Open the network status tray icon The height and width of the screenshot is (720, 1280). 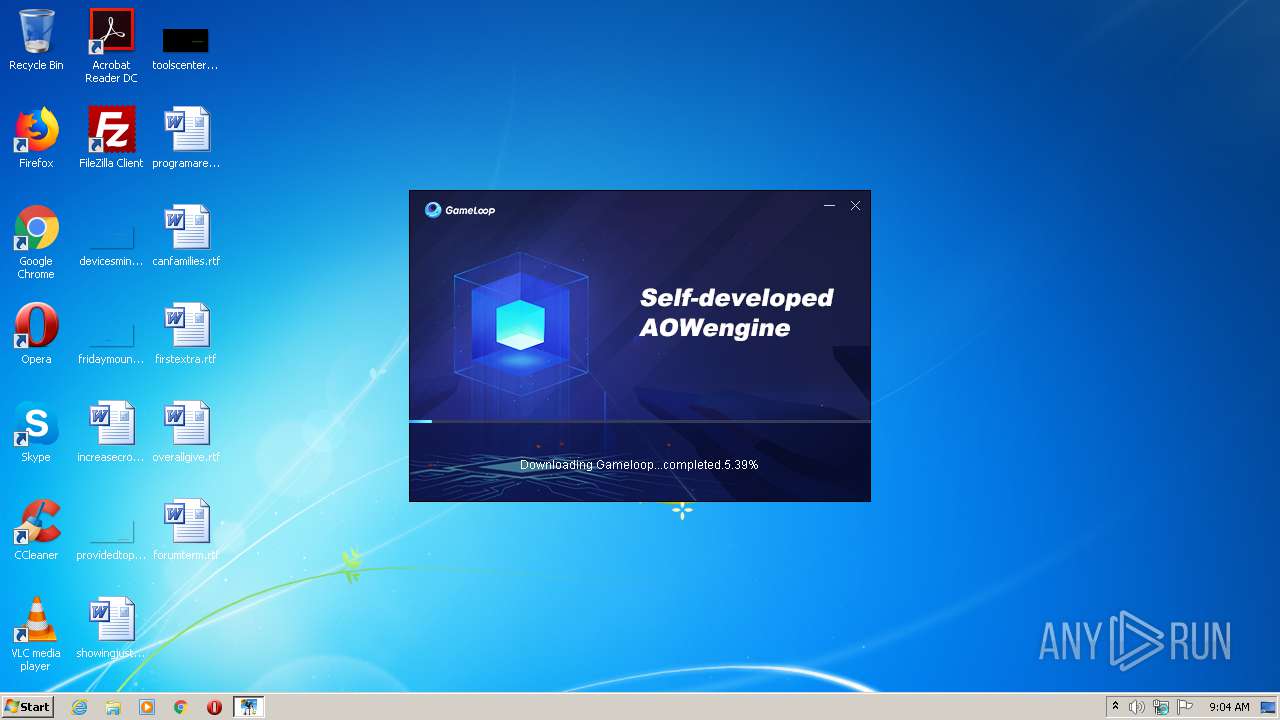1161,707
